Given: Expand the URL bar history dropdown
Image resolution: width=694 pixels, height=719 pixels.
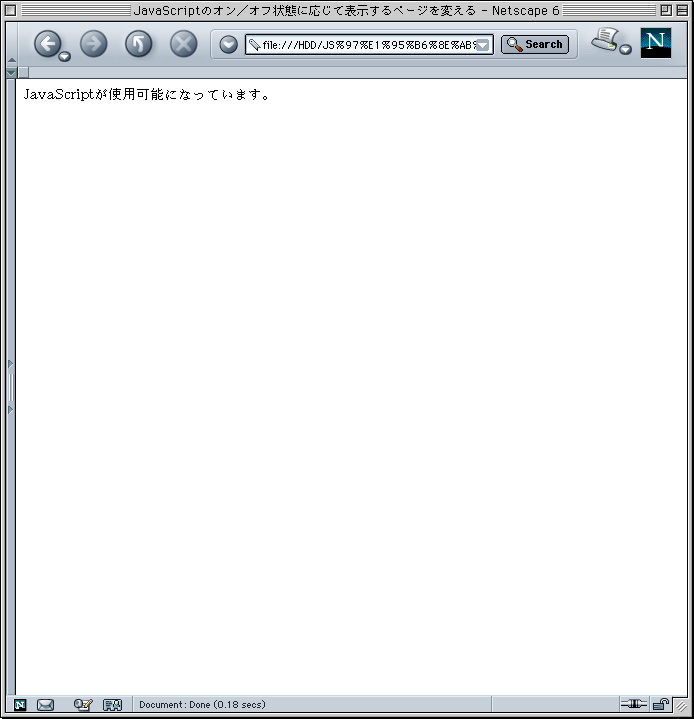Looking at the screenshot, I should click(x=483, y=44).
